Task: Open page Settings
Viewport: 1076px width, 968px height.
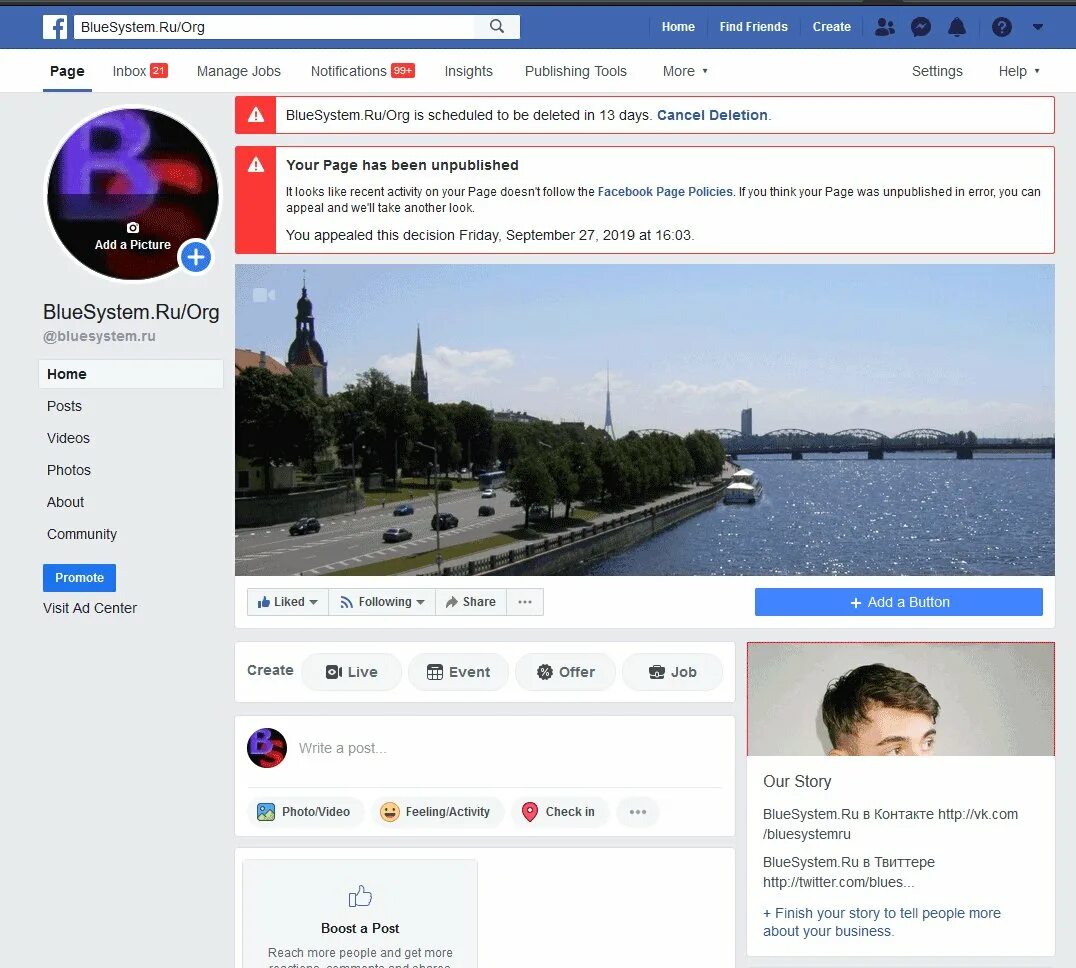Action: (x=937, y=71)
